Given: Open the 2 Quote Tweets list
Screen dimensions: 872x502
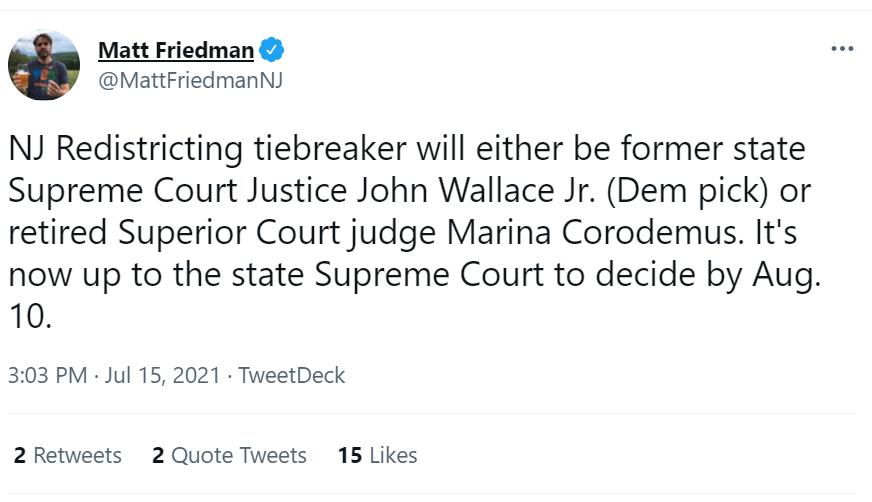Looking at the screenshot, I should 229,455.
